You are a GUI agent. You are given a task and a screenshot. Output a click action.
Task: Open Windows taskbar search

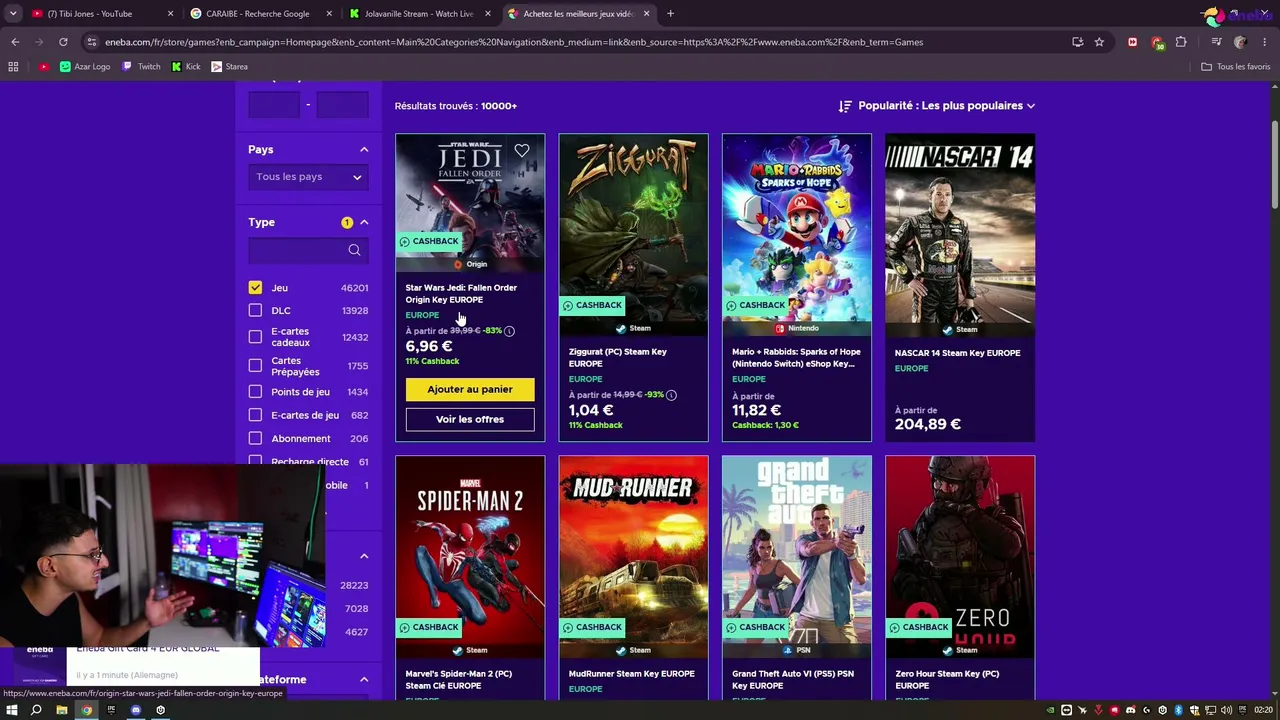[36, 710]
